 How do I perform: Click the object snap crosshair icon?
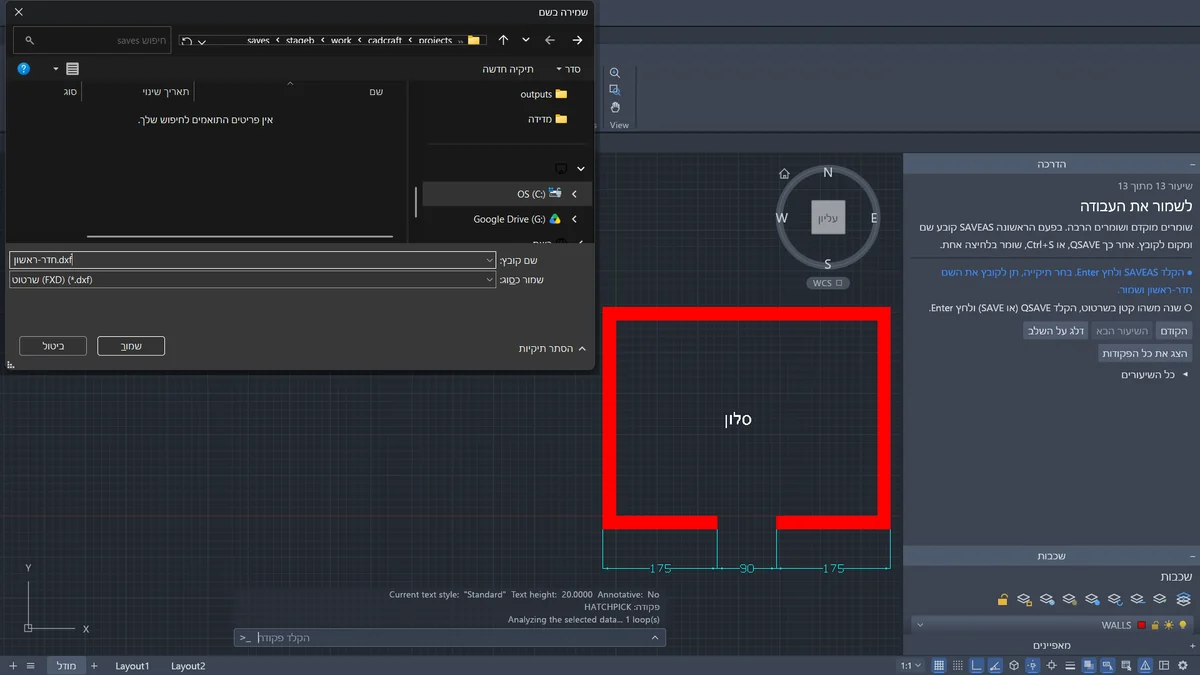point(1051,665)
